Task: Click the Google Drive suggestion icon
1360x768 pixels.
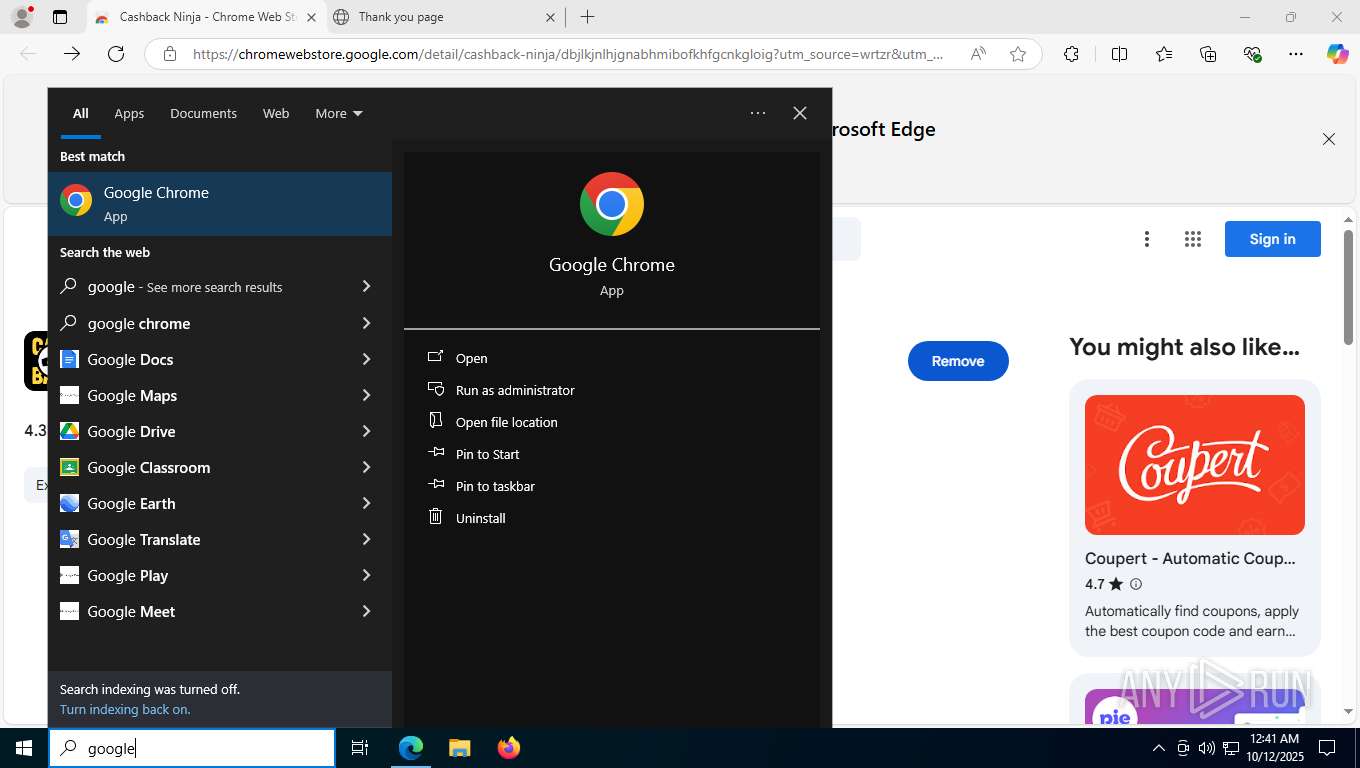Action: pos(69,431)
